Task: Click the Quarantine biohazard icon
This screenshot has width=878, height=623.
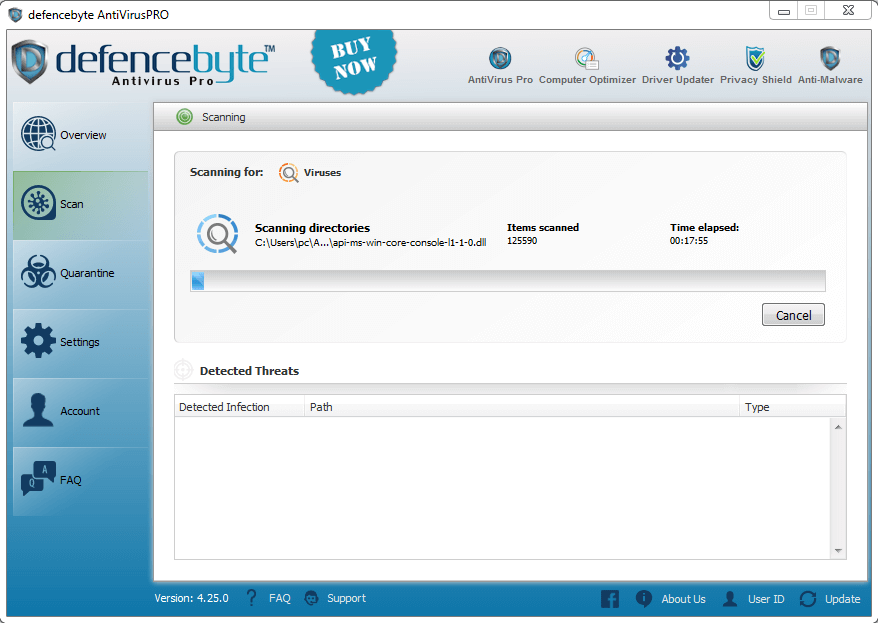Action: point(38,271)
